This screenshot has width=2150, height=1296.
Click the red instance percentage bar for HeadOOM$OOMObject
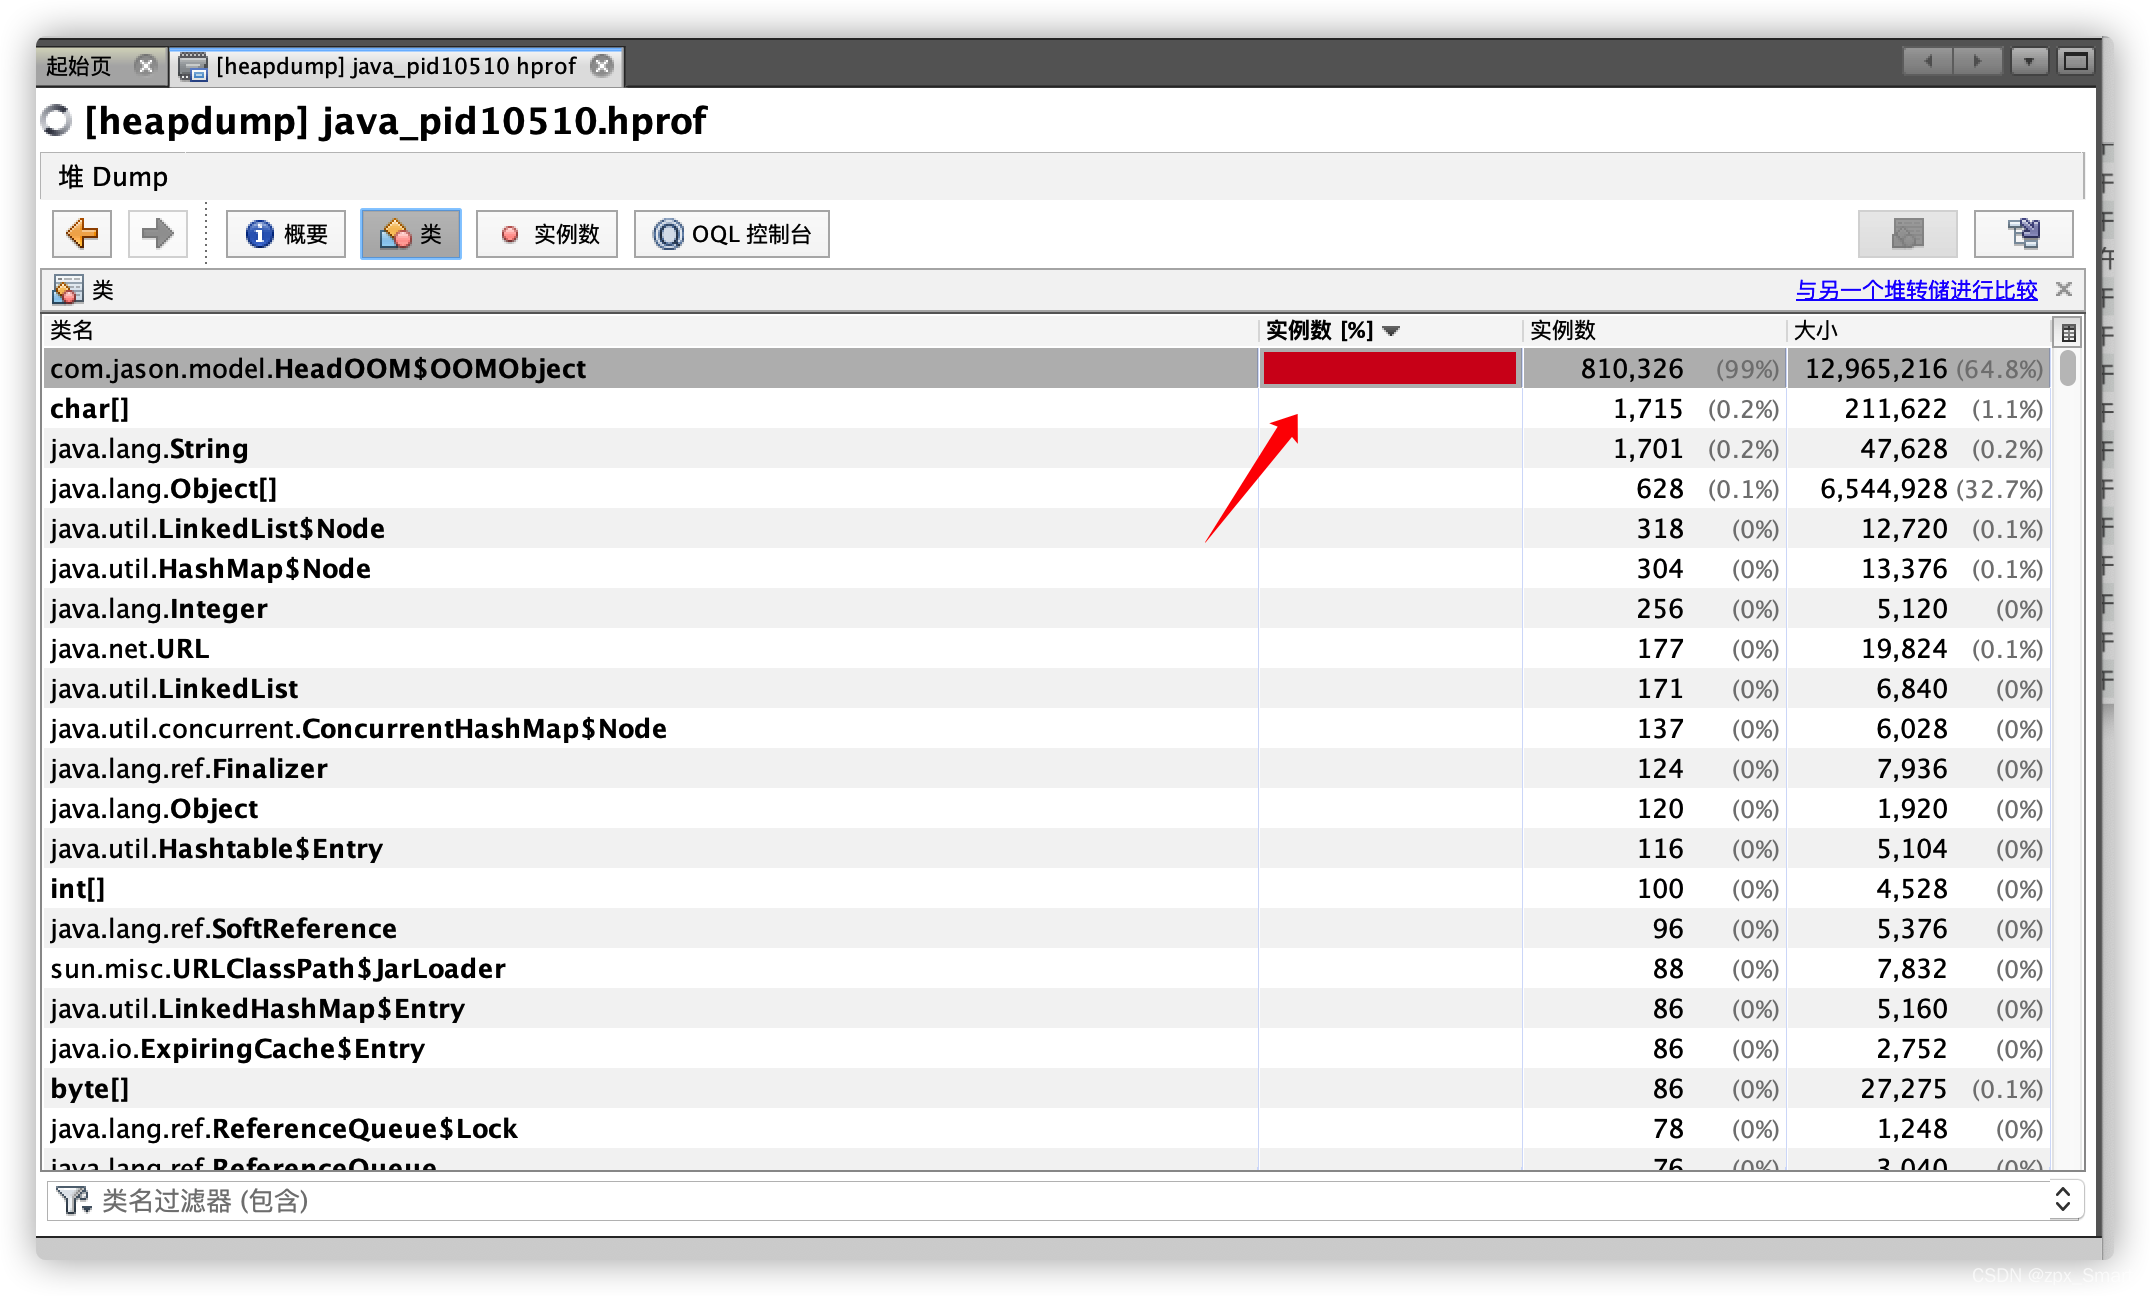pyautogui.click(x=1389, y=368)
